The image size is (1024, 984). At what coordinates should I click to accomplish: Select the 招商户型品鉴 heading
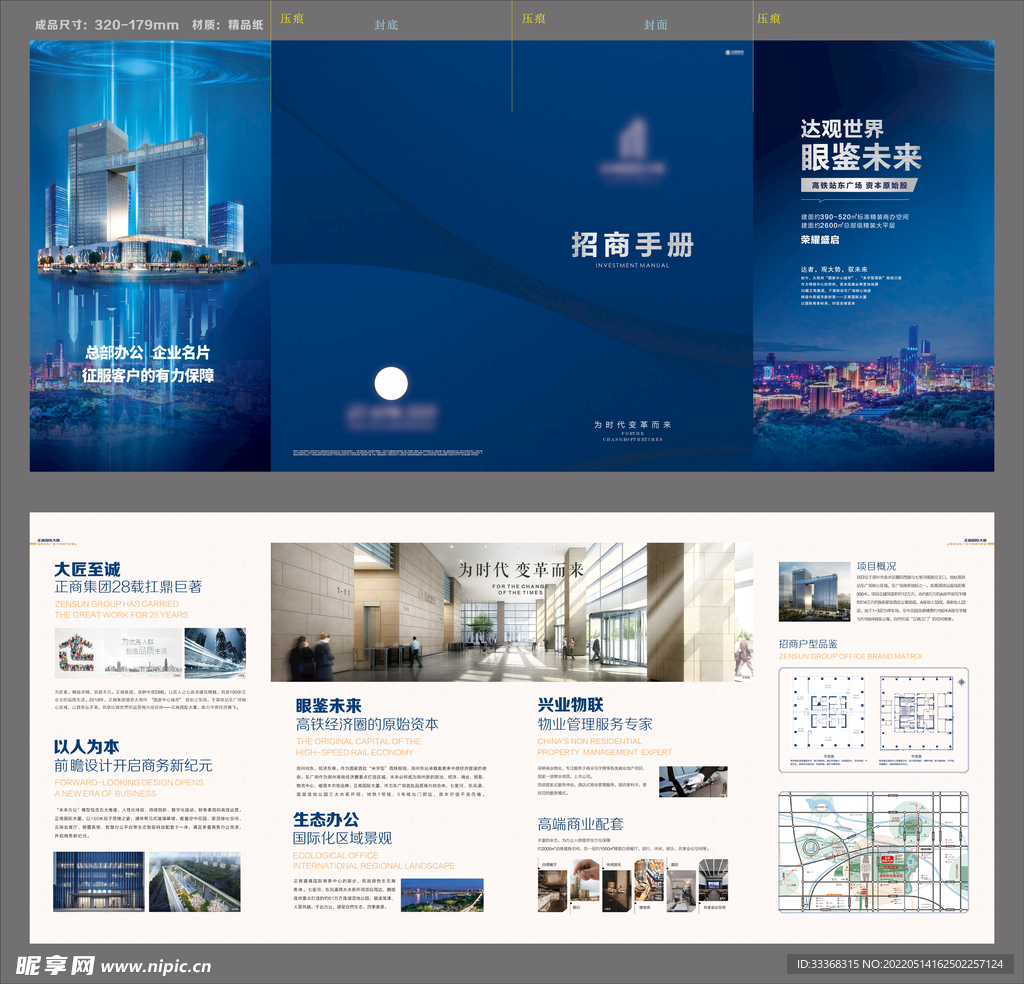(808, 644)
